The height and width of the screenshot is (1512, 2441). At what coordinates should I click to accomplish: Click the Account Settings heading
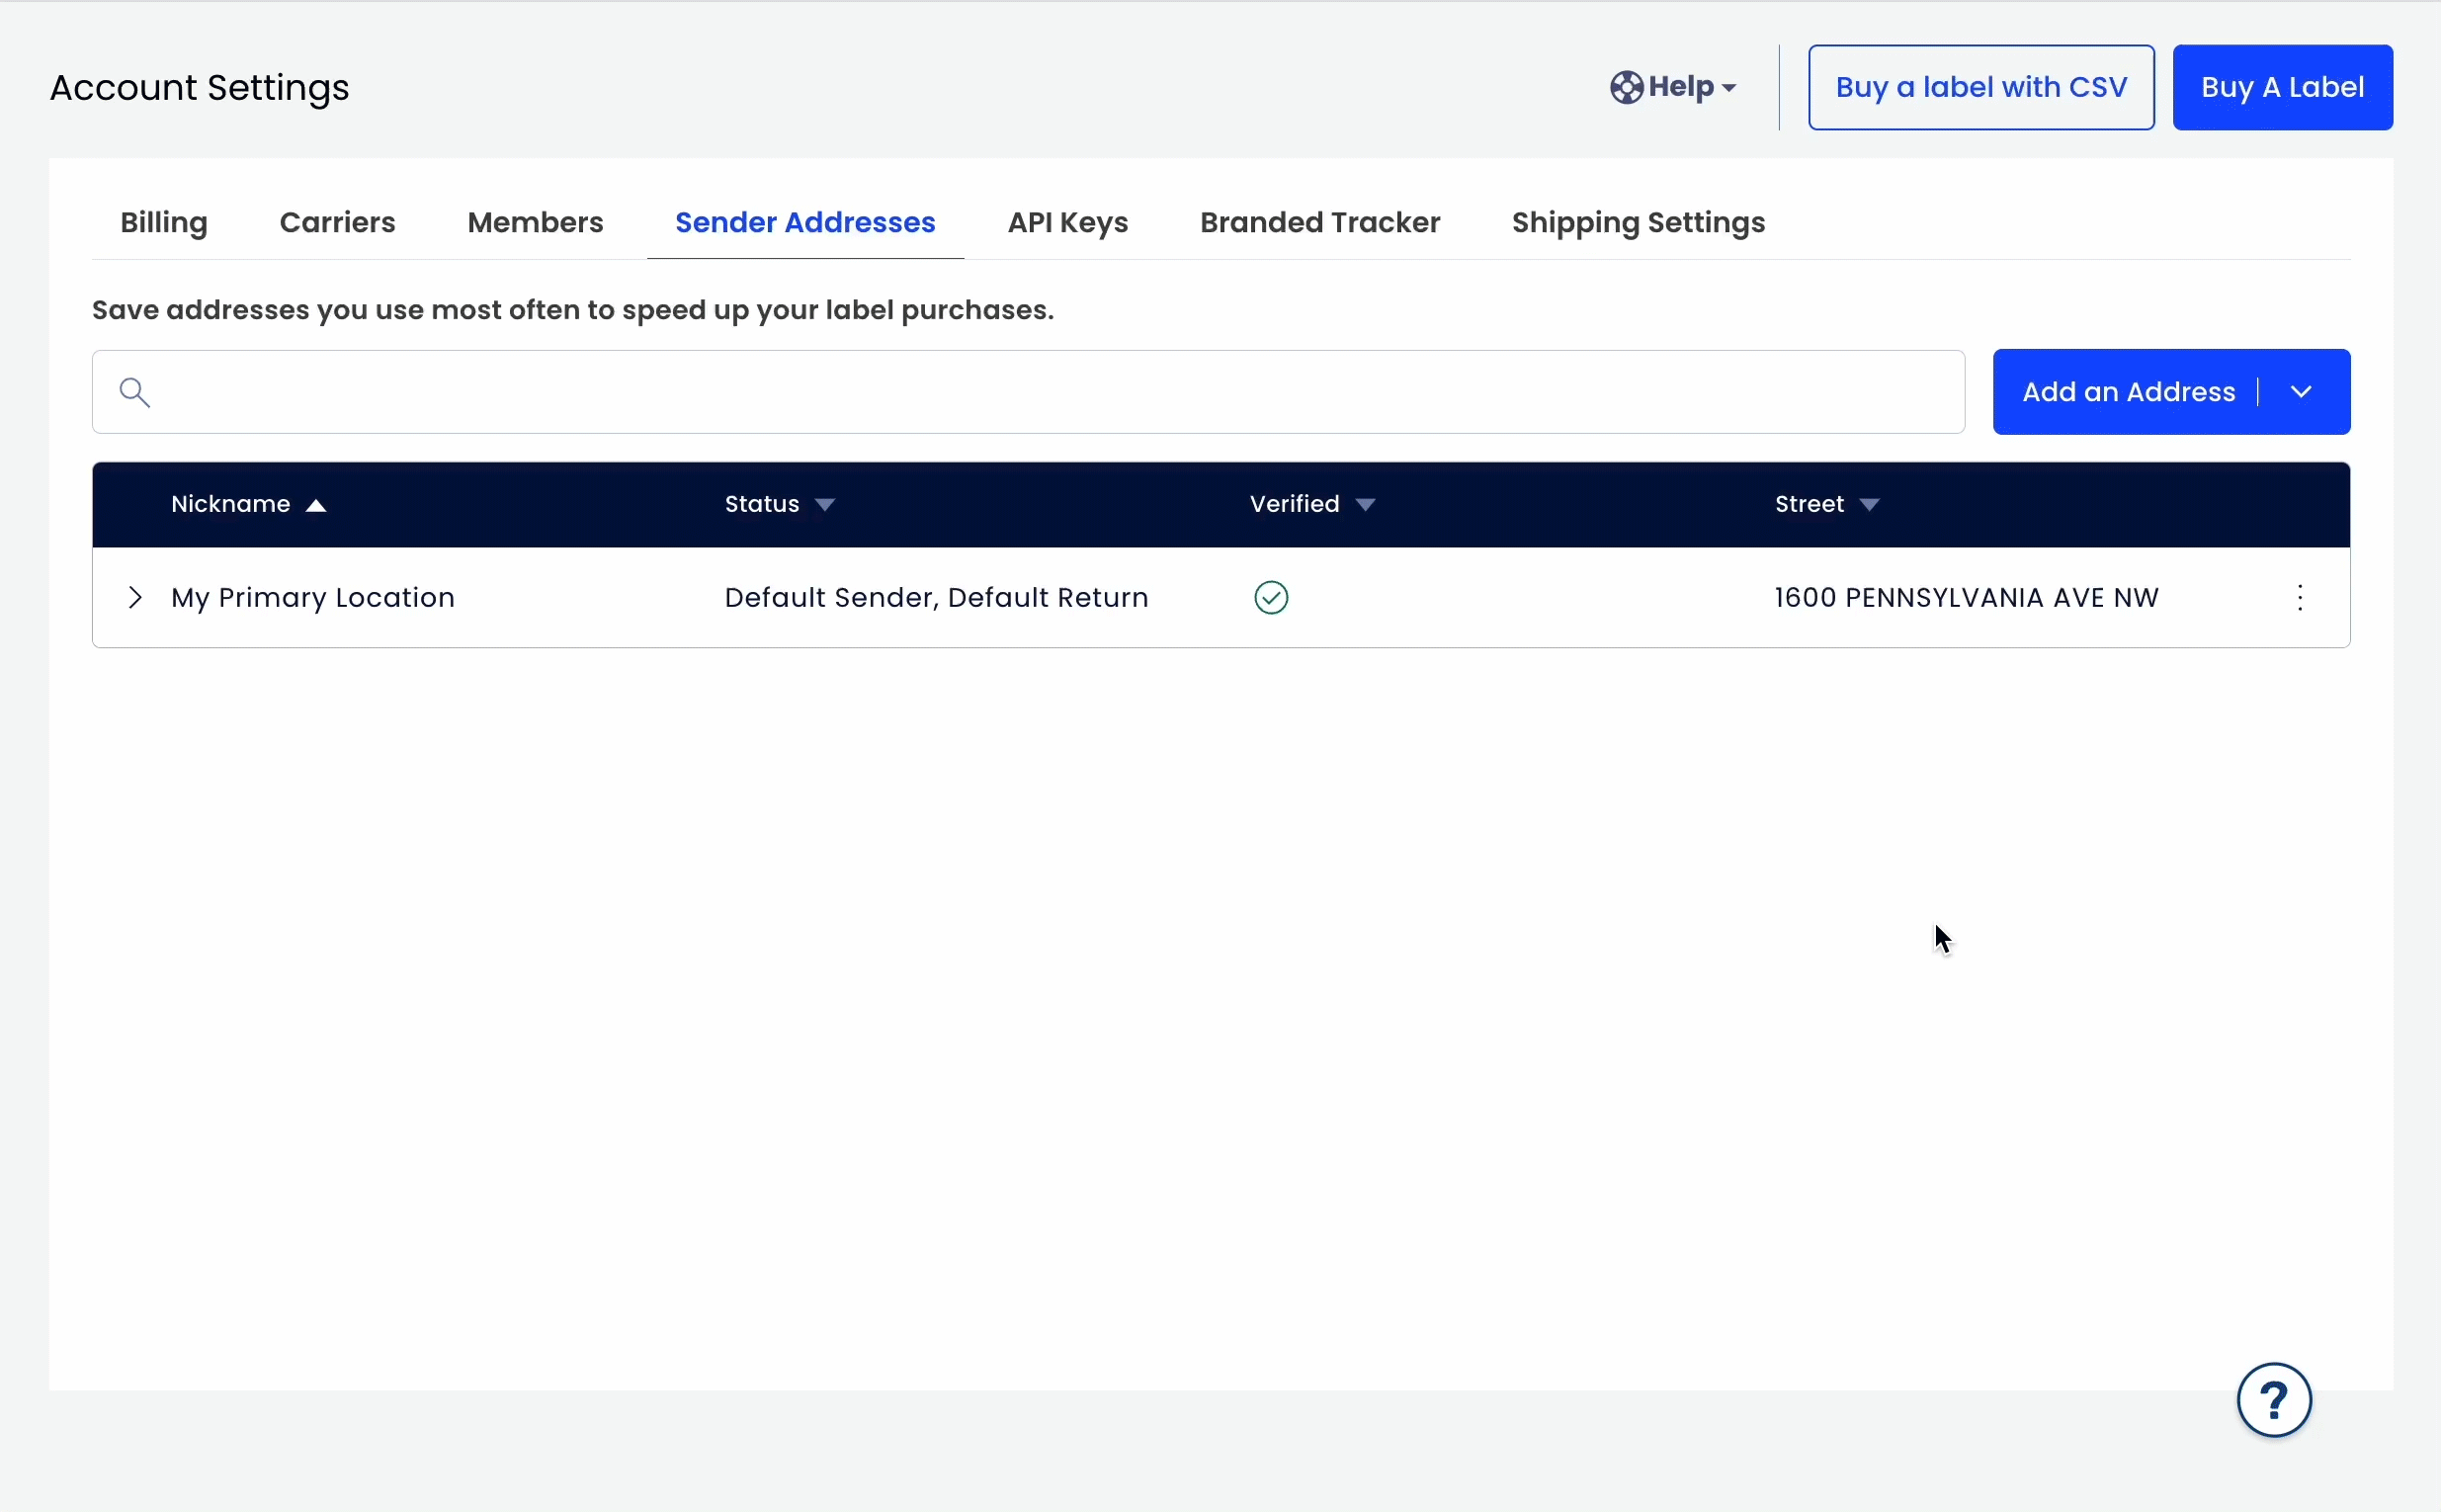pos(200,87)
